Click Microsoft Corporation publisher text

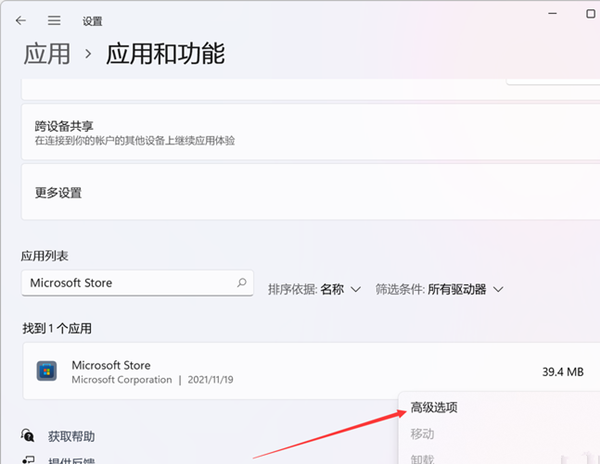[x=122, y=380]
